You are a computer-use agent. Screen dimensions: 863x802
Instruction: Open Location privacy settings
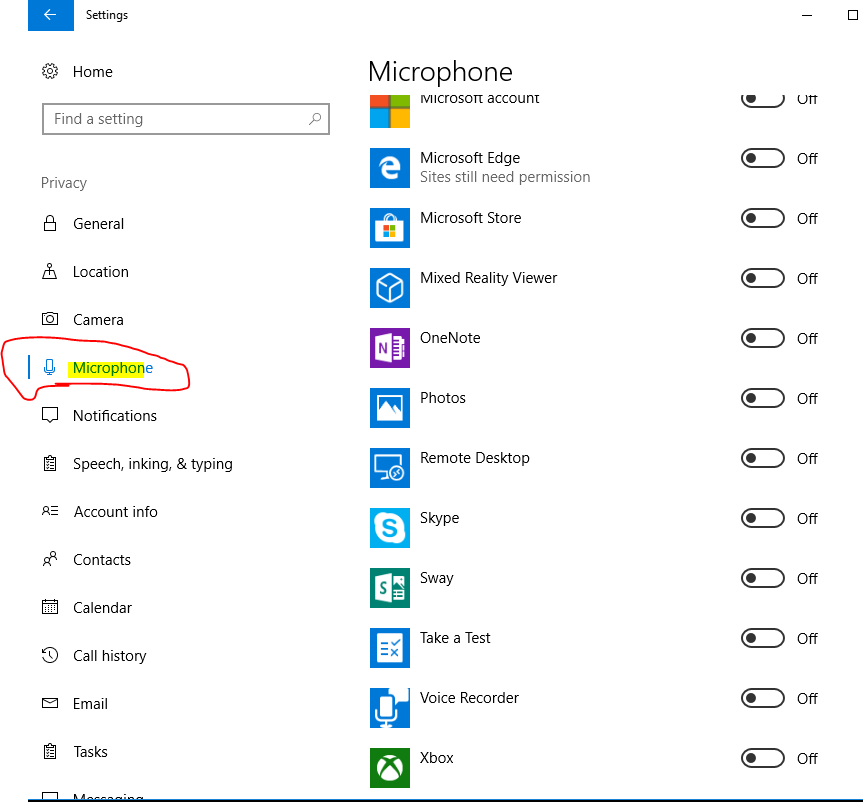[101, 272]
